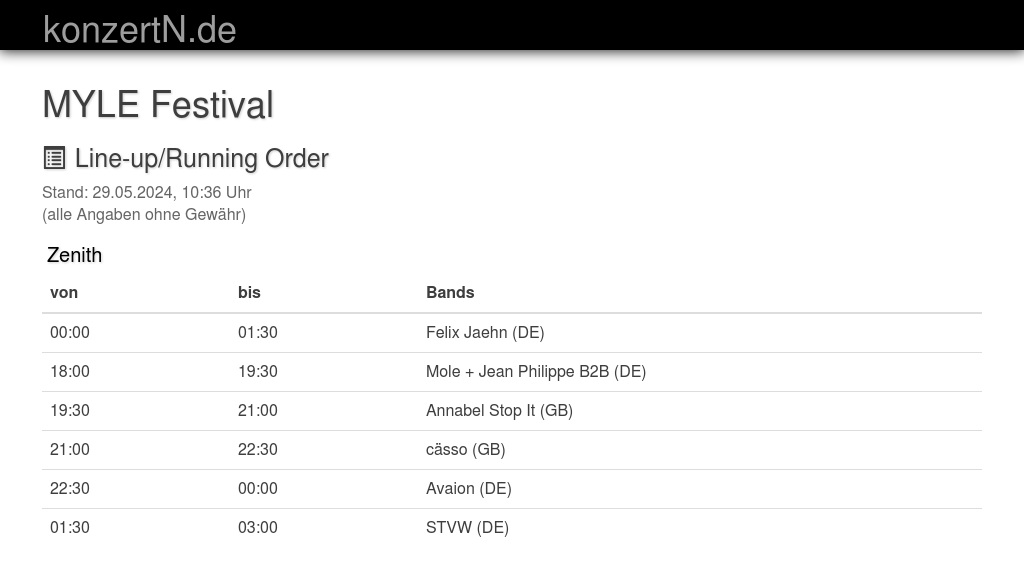
Task: Select the Line-up/Running Order heading text
Action: pos(201,159)
